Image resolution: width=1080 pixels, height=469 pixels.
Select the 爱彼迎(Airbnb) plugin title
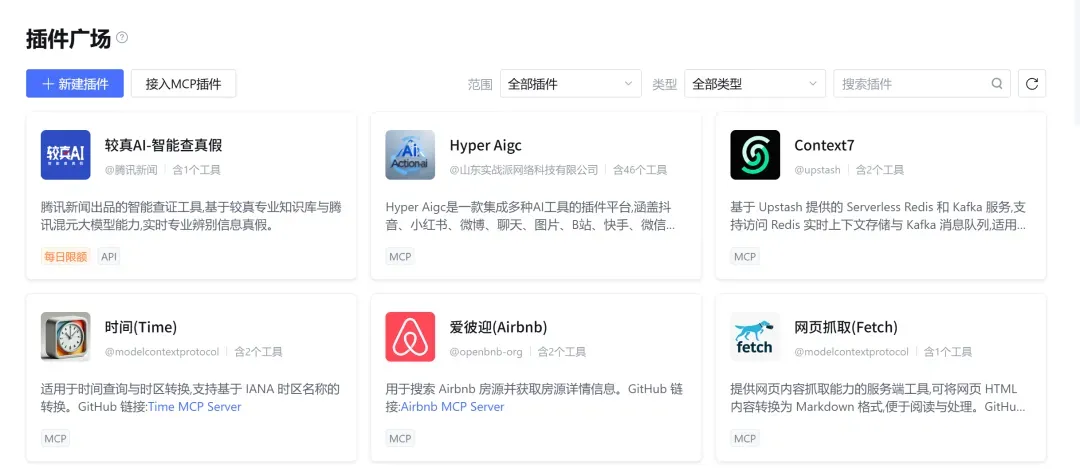click(x=498, y=327)
